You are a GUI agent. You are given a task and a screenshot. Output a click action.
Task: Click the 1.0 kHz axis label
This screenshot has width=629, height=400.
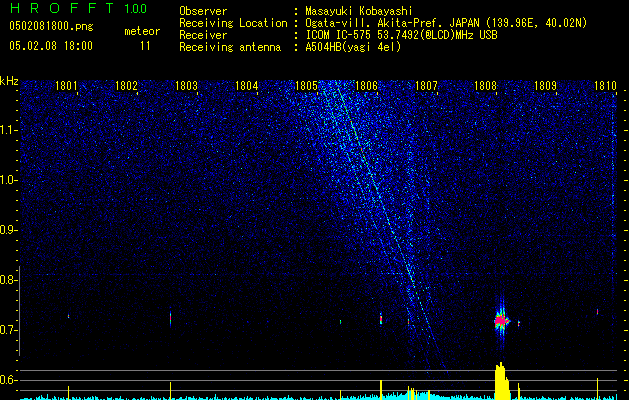(9, 180)
